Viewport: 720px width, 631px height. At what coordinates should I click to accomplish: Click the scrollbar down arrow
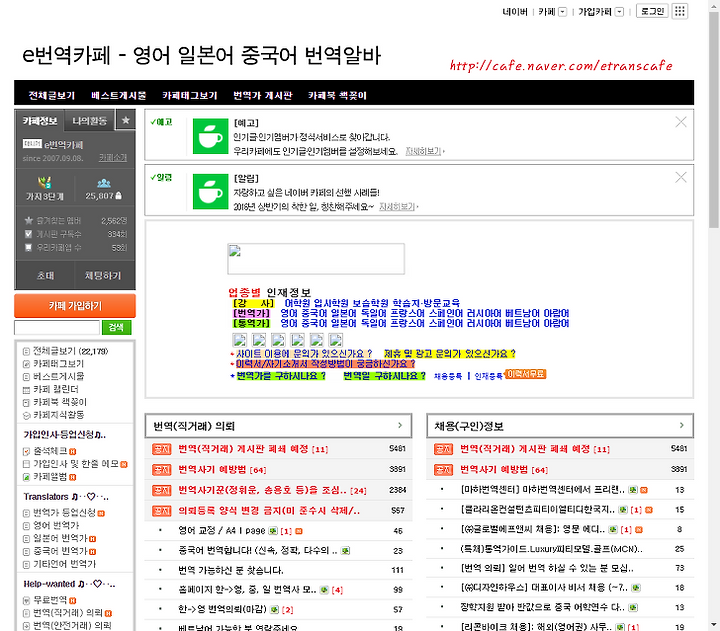point(714,625)
